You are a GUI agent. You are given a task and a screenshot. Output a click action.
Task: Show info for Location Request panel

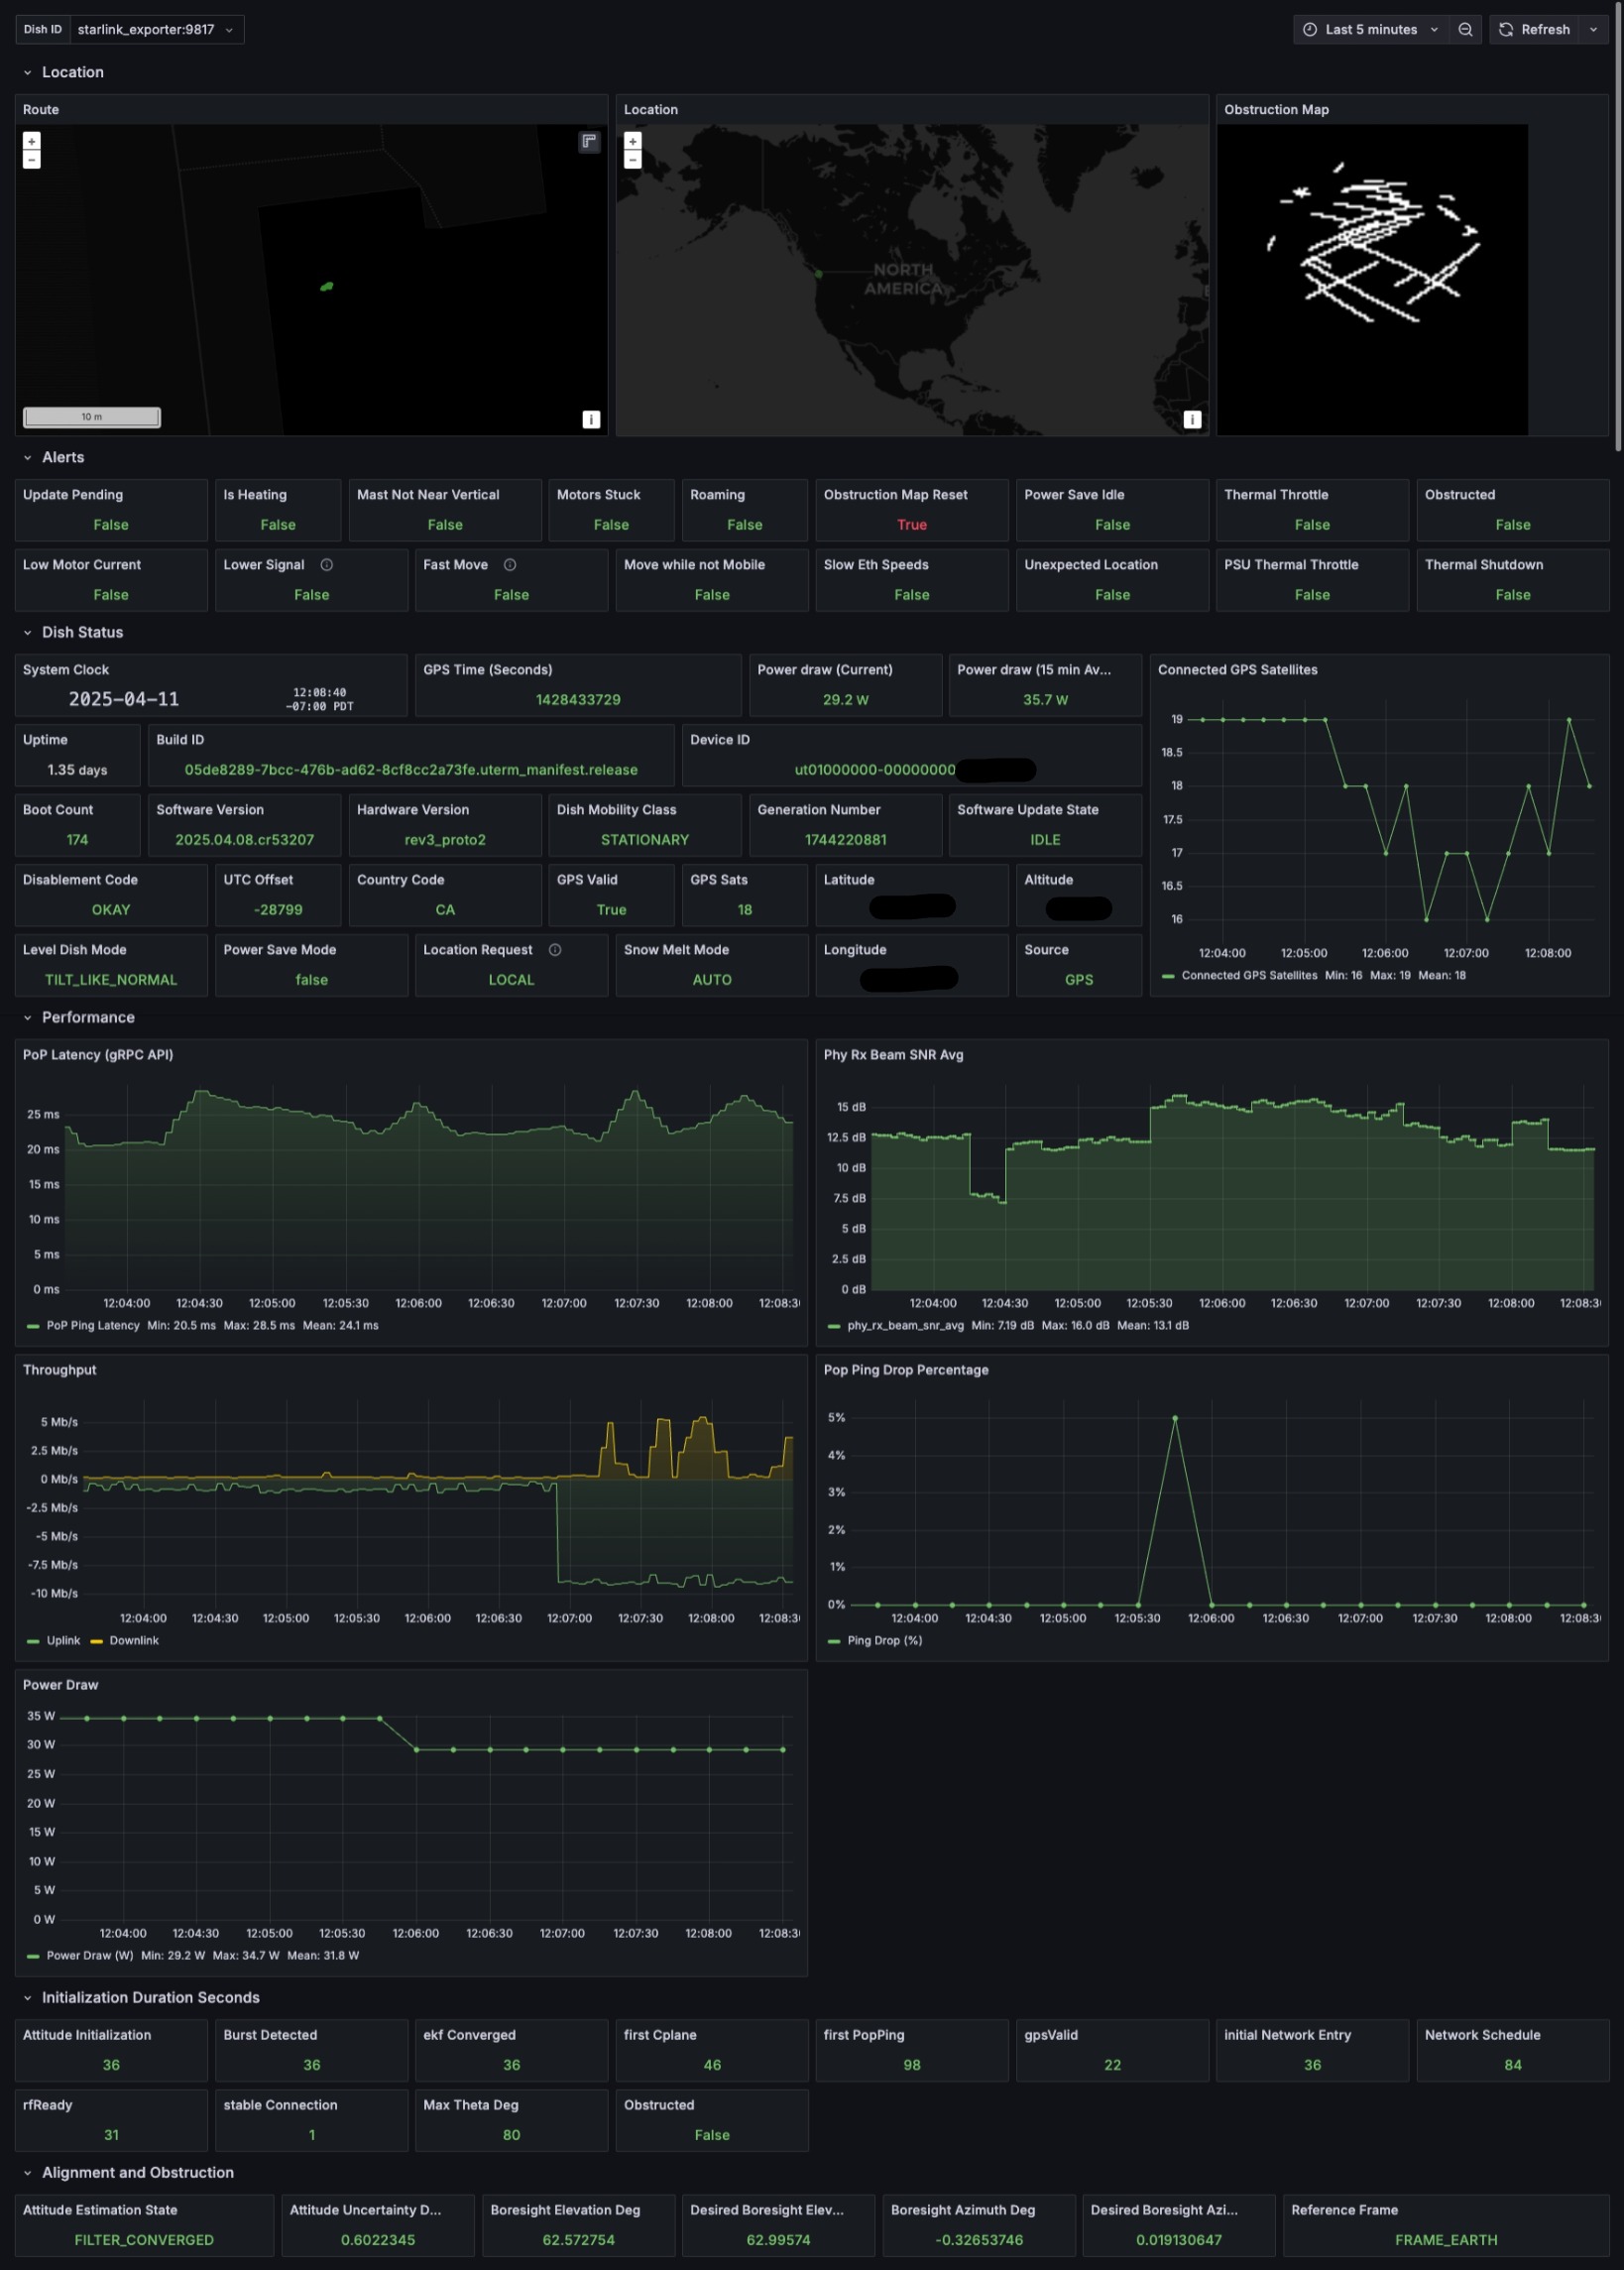tap(555, 950)
